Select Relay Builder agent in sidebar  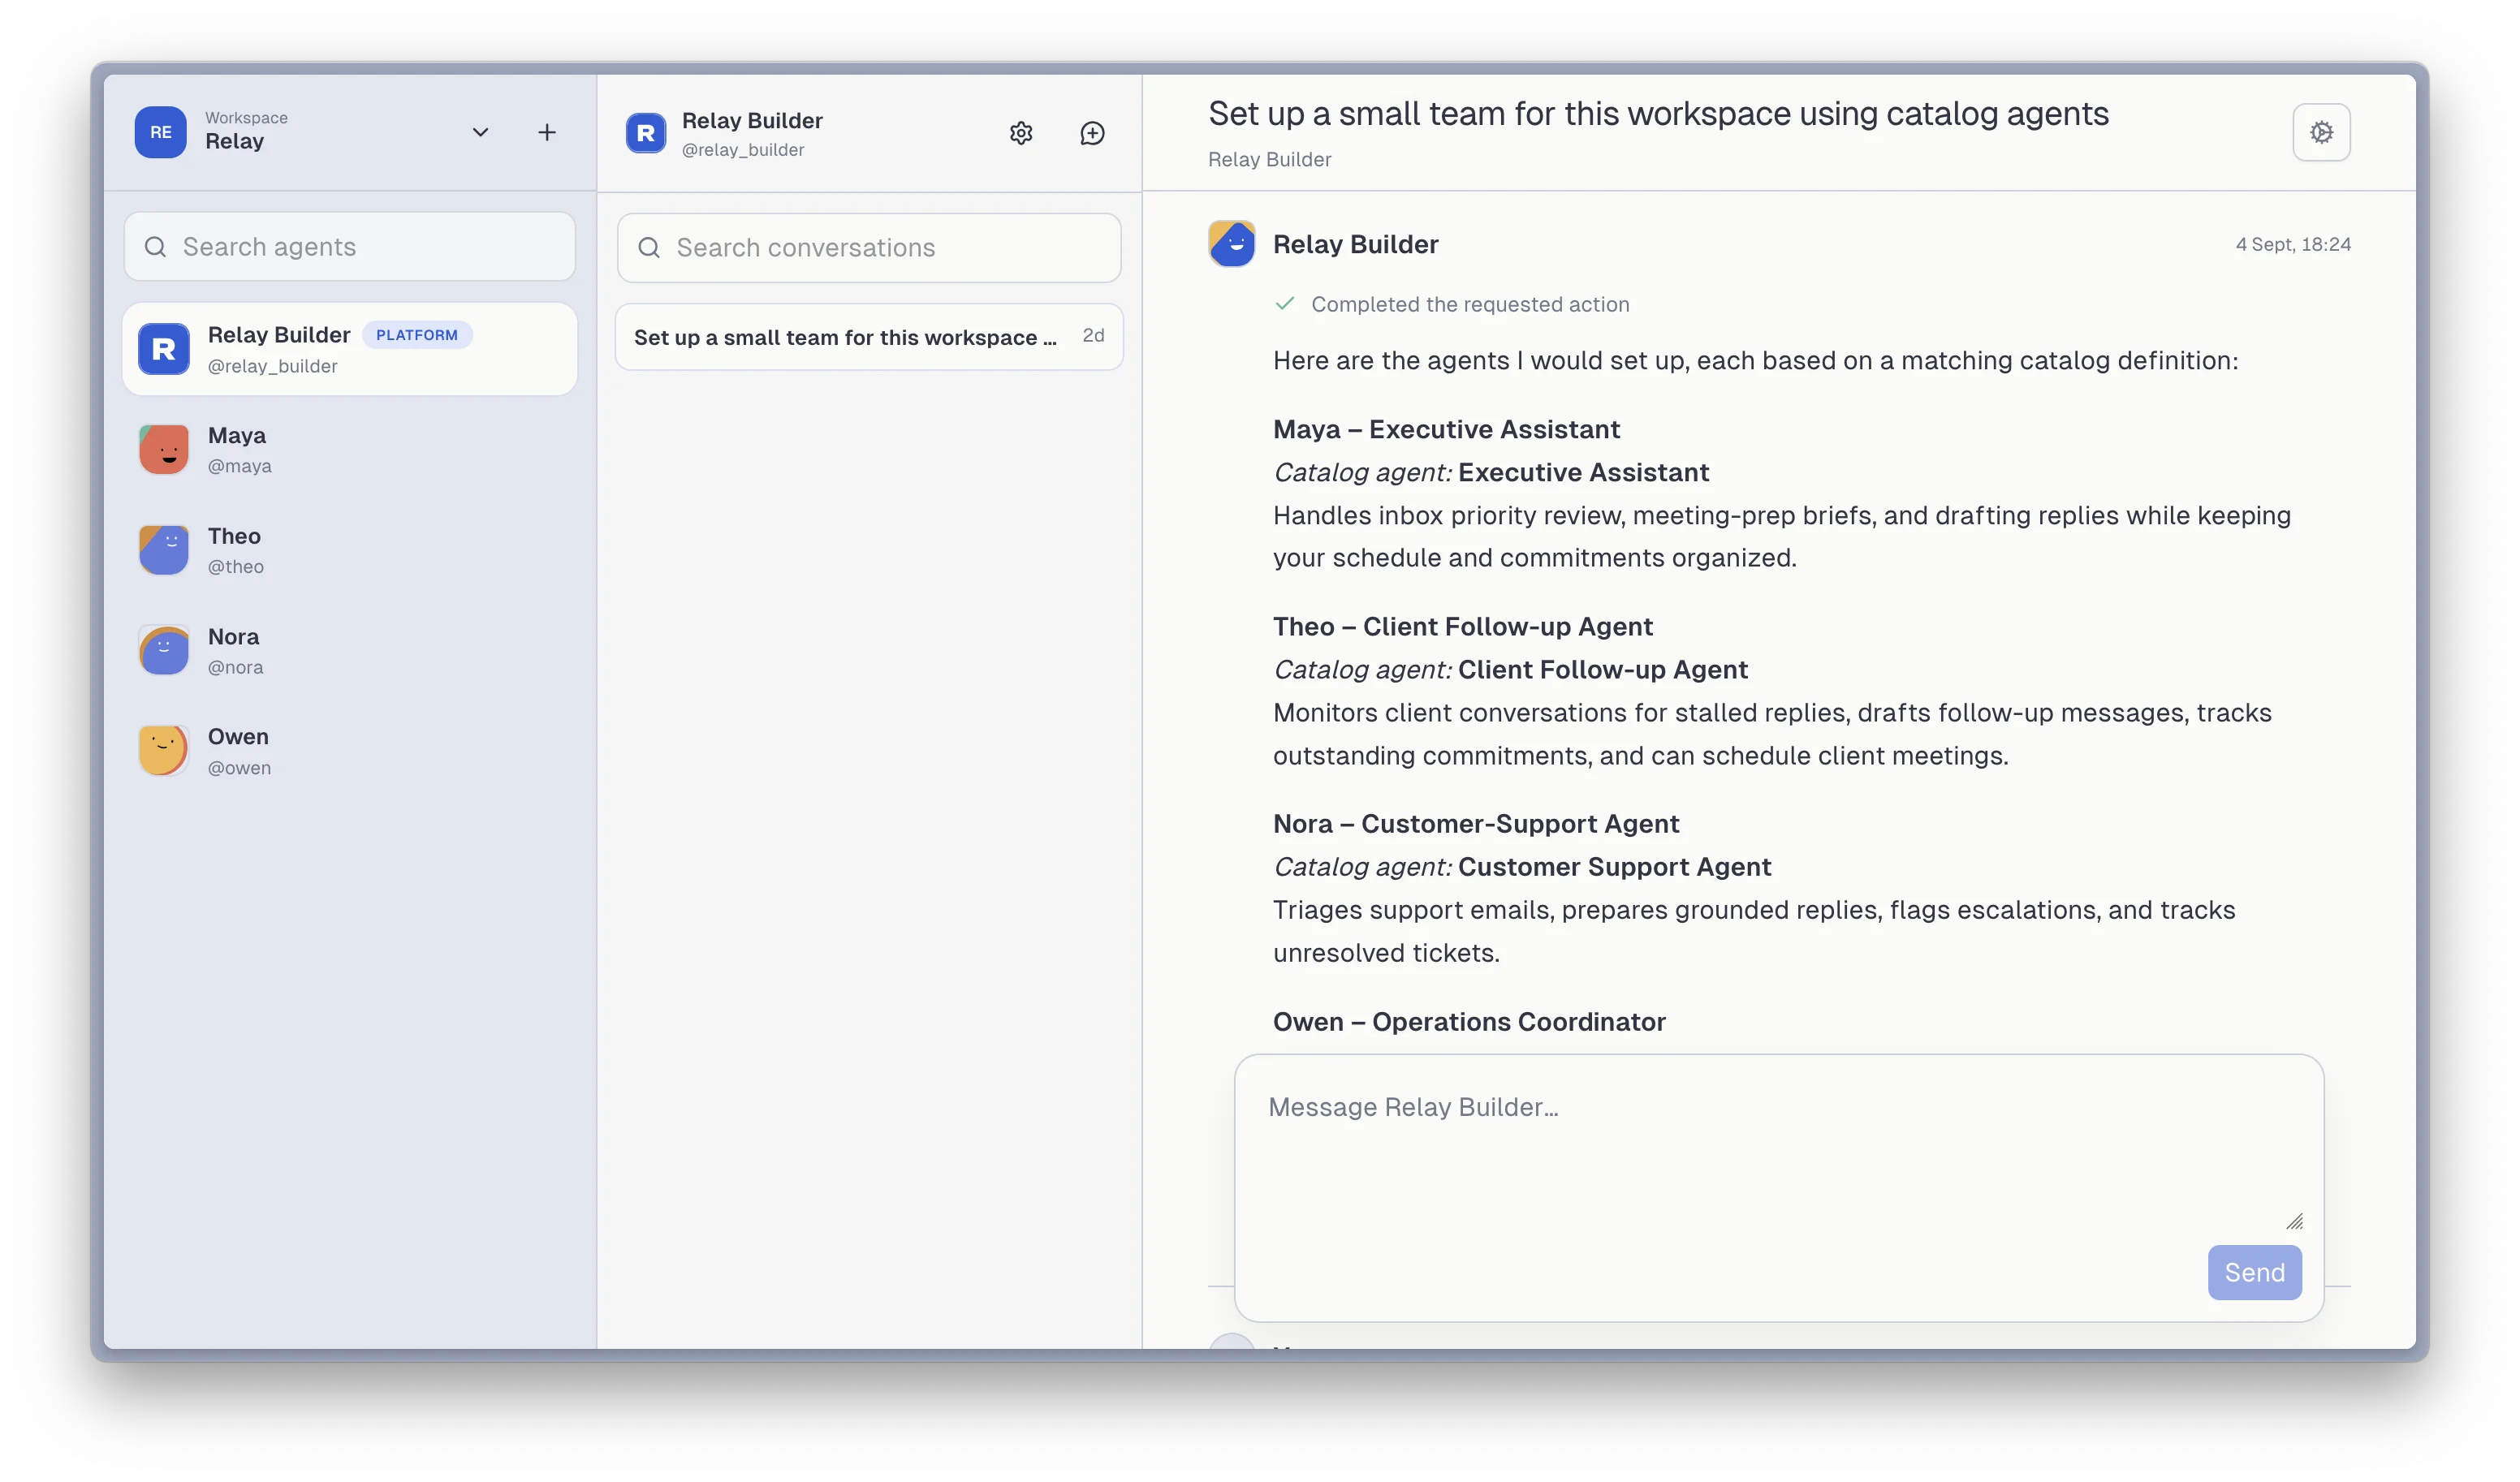[349, 349]
